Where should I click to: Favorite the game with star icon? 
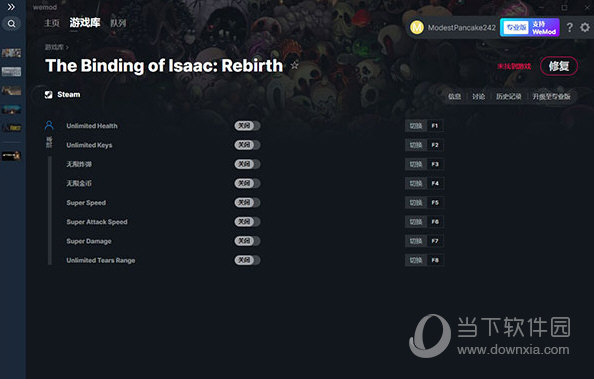294,66
